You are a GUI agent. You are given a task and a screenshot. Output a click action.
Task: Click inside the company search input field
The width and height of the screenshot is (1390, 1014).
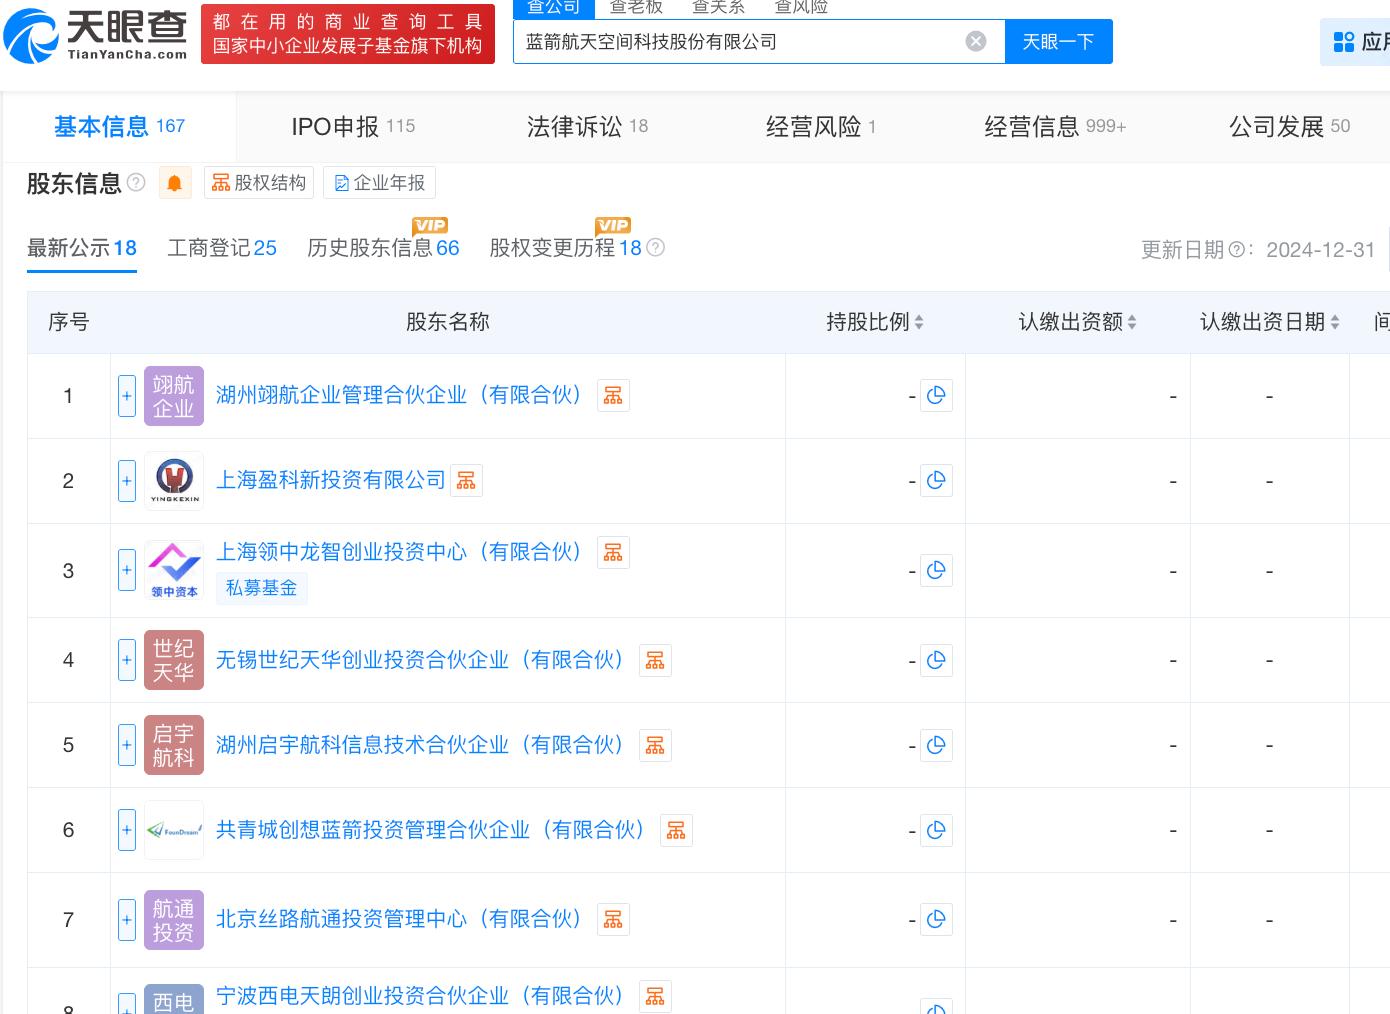[x=740, y=41]
